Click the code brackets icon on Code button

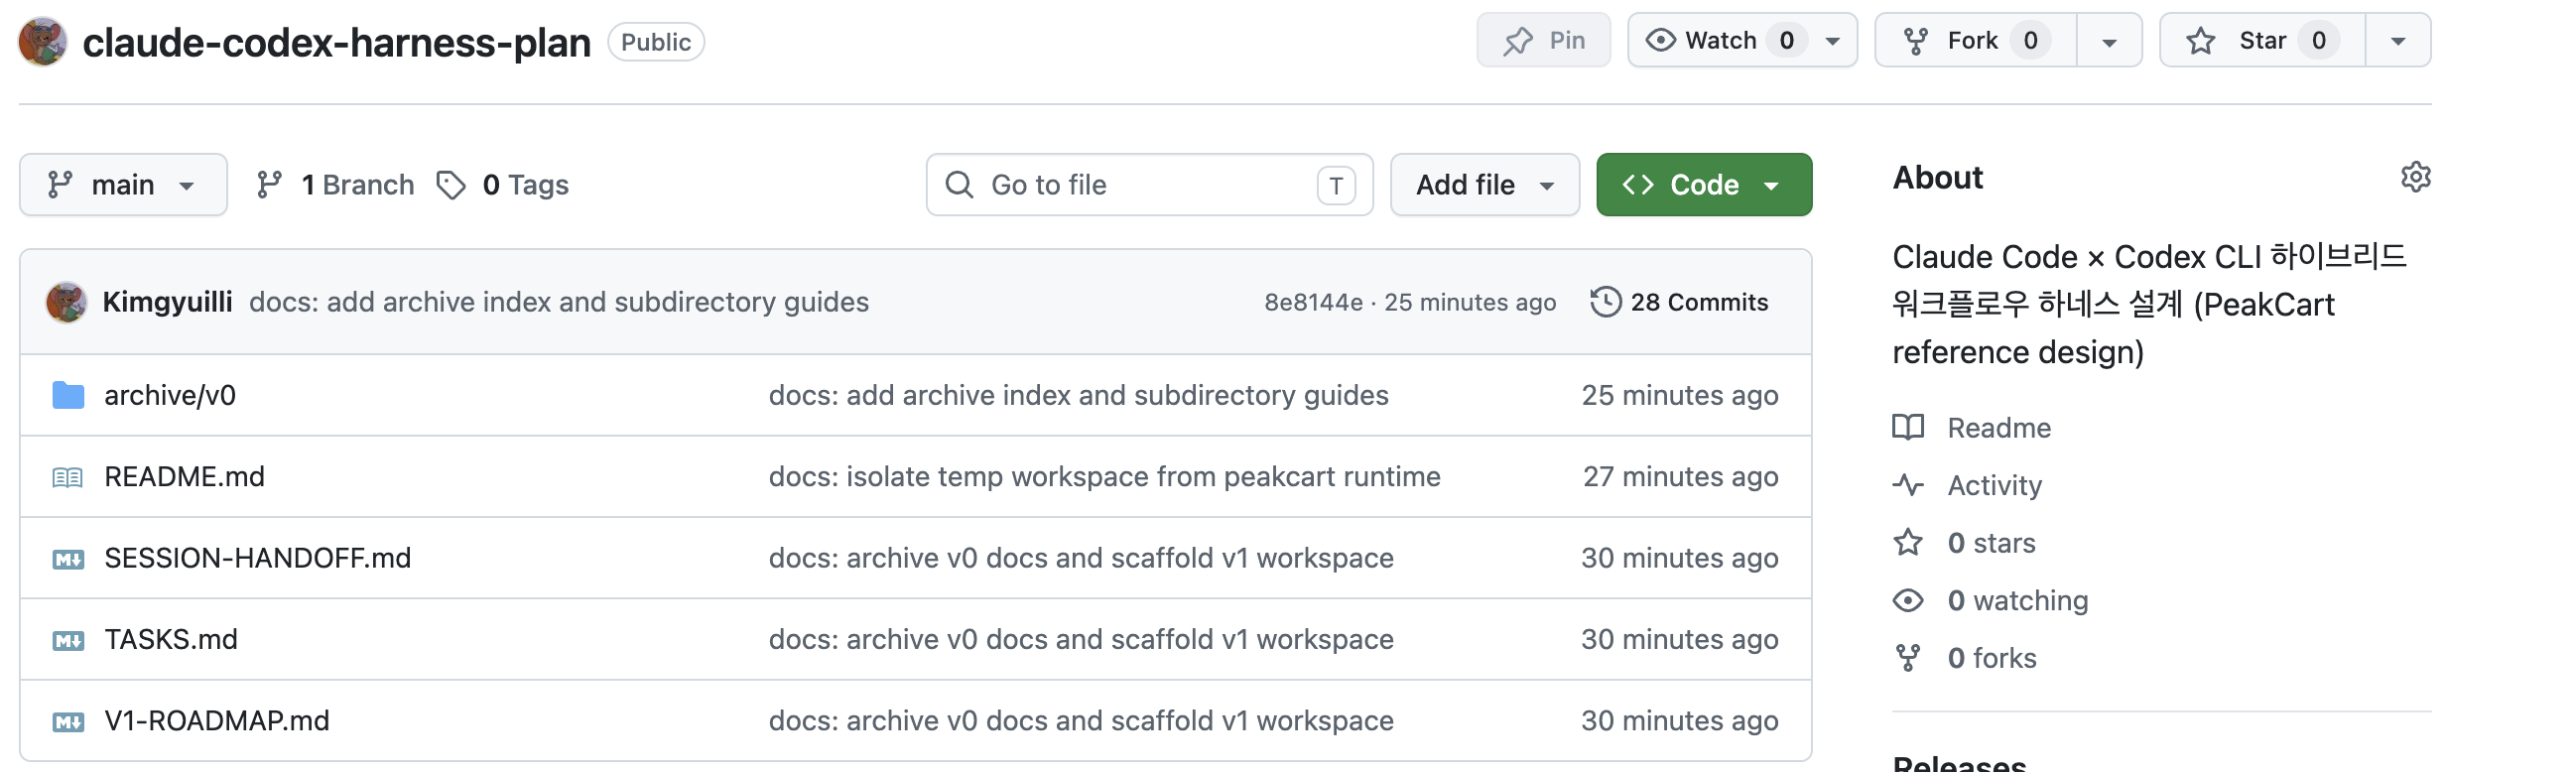[x=1637, y=185]
